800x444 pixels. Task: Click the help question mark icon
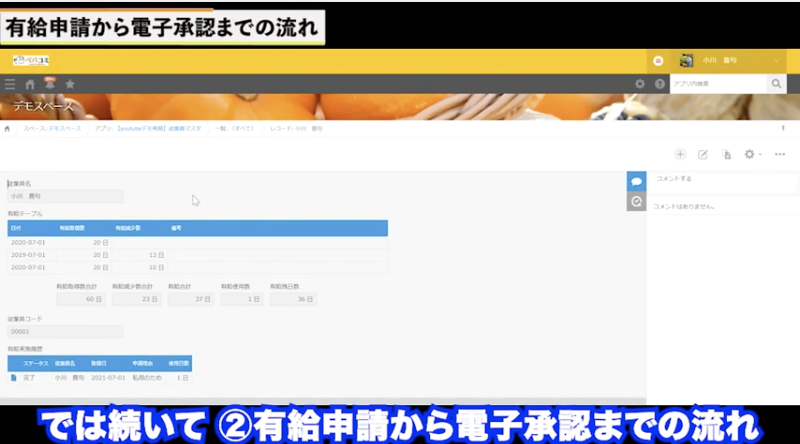(660, 84)
